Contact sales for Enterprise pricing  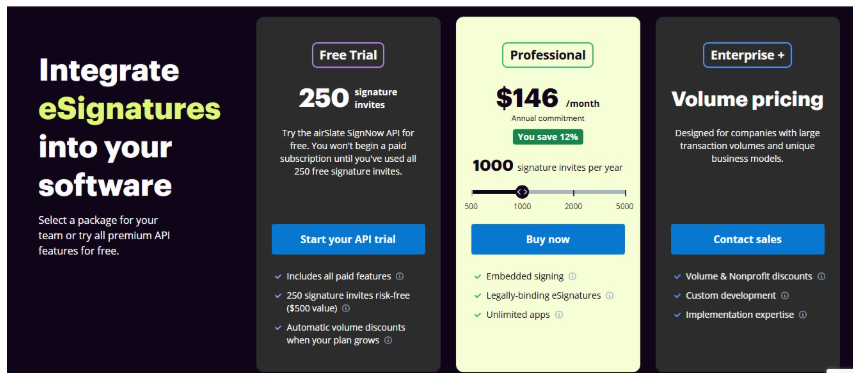(x=748, y=239)
